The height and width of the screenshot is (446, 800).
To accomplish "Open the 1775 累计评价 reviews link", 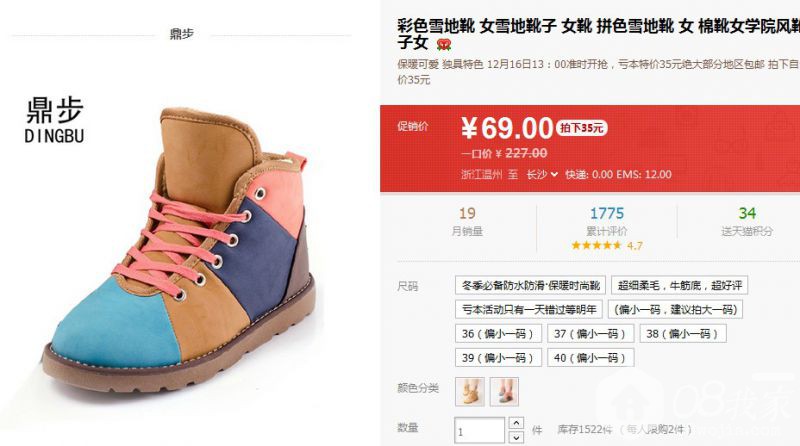I will pyautogui.click(x=607, y=221).
